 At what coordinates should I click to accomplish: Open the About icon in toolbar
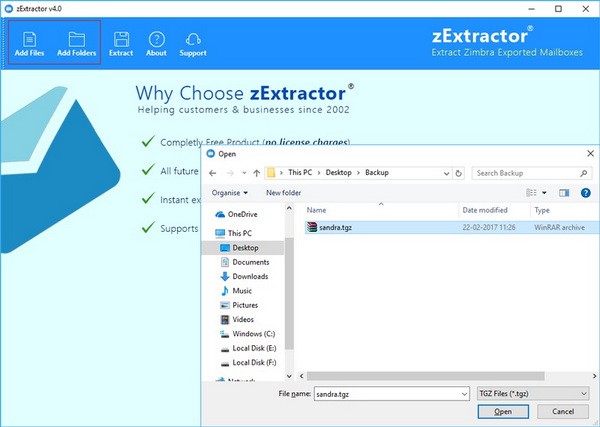tap(156, 43)
